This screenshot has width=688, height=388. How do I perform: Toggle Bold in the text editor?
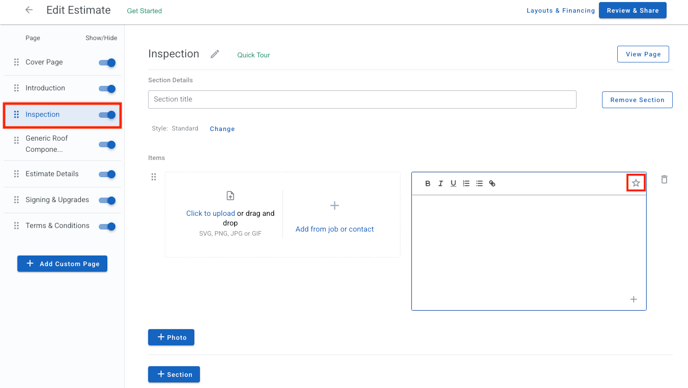427,183
